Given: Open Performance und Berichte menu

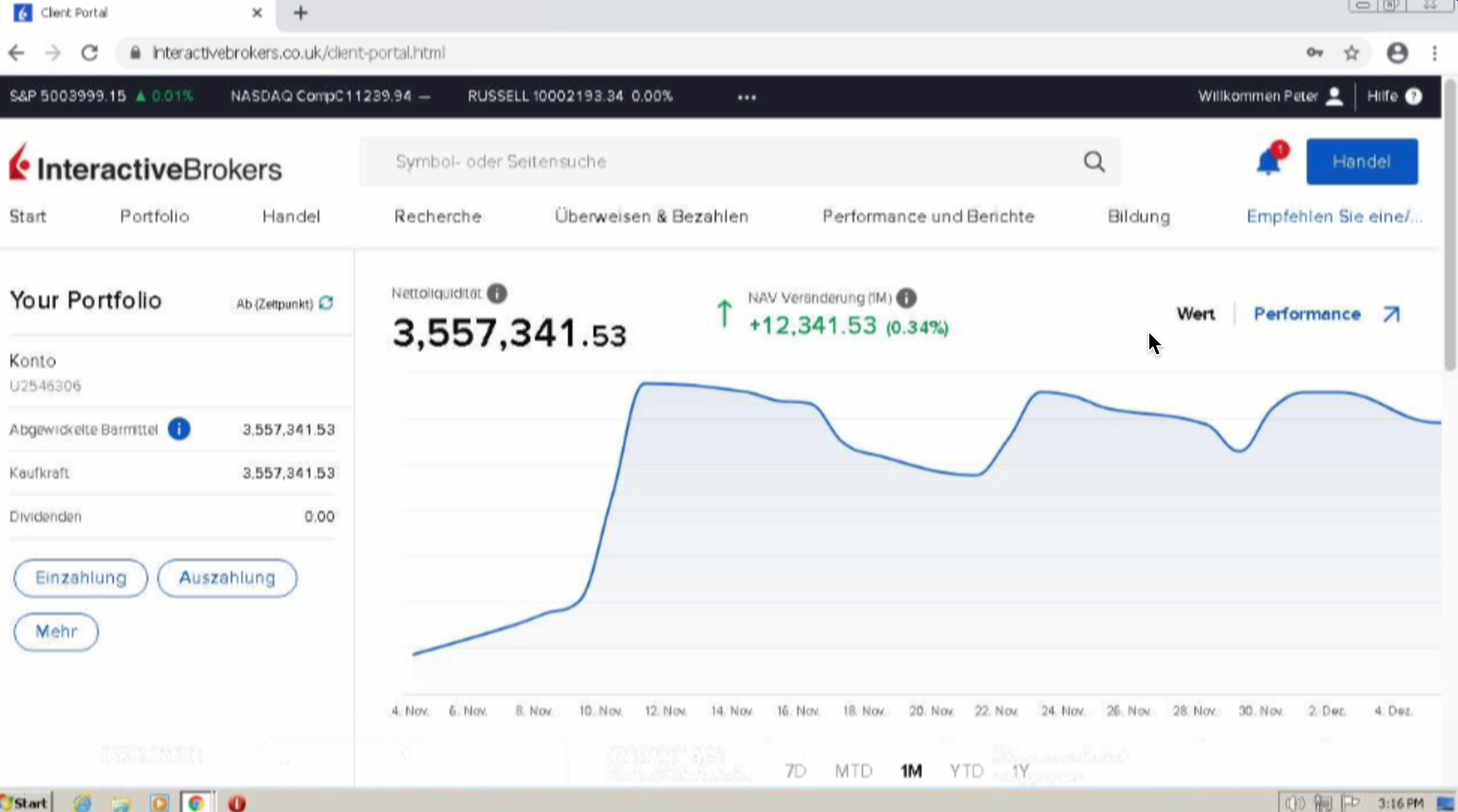Looking at the screenshot, I should tap(928, 216).
